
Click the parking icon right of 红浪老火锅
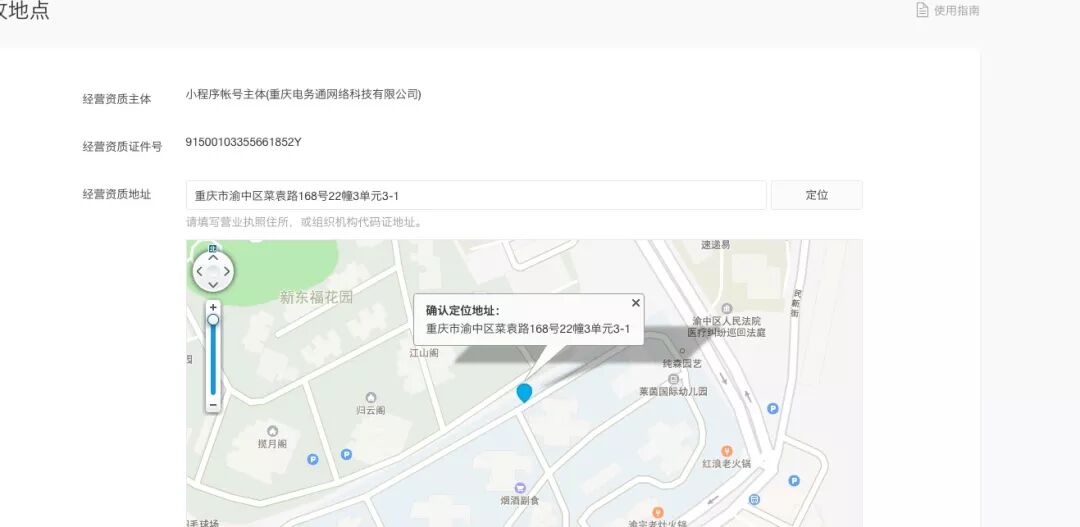793,481
